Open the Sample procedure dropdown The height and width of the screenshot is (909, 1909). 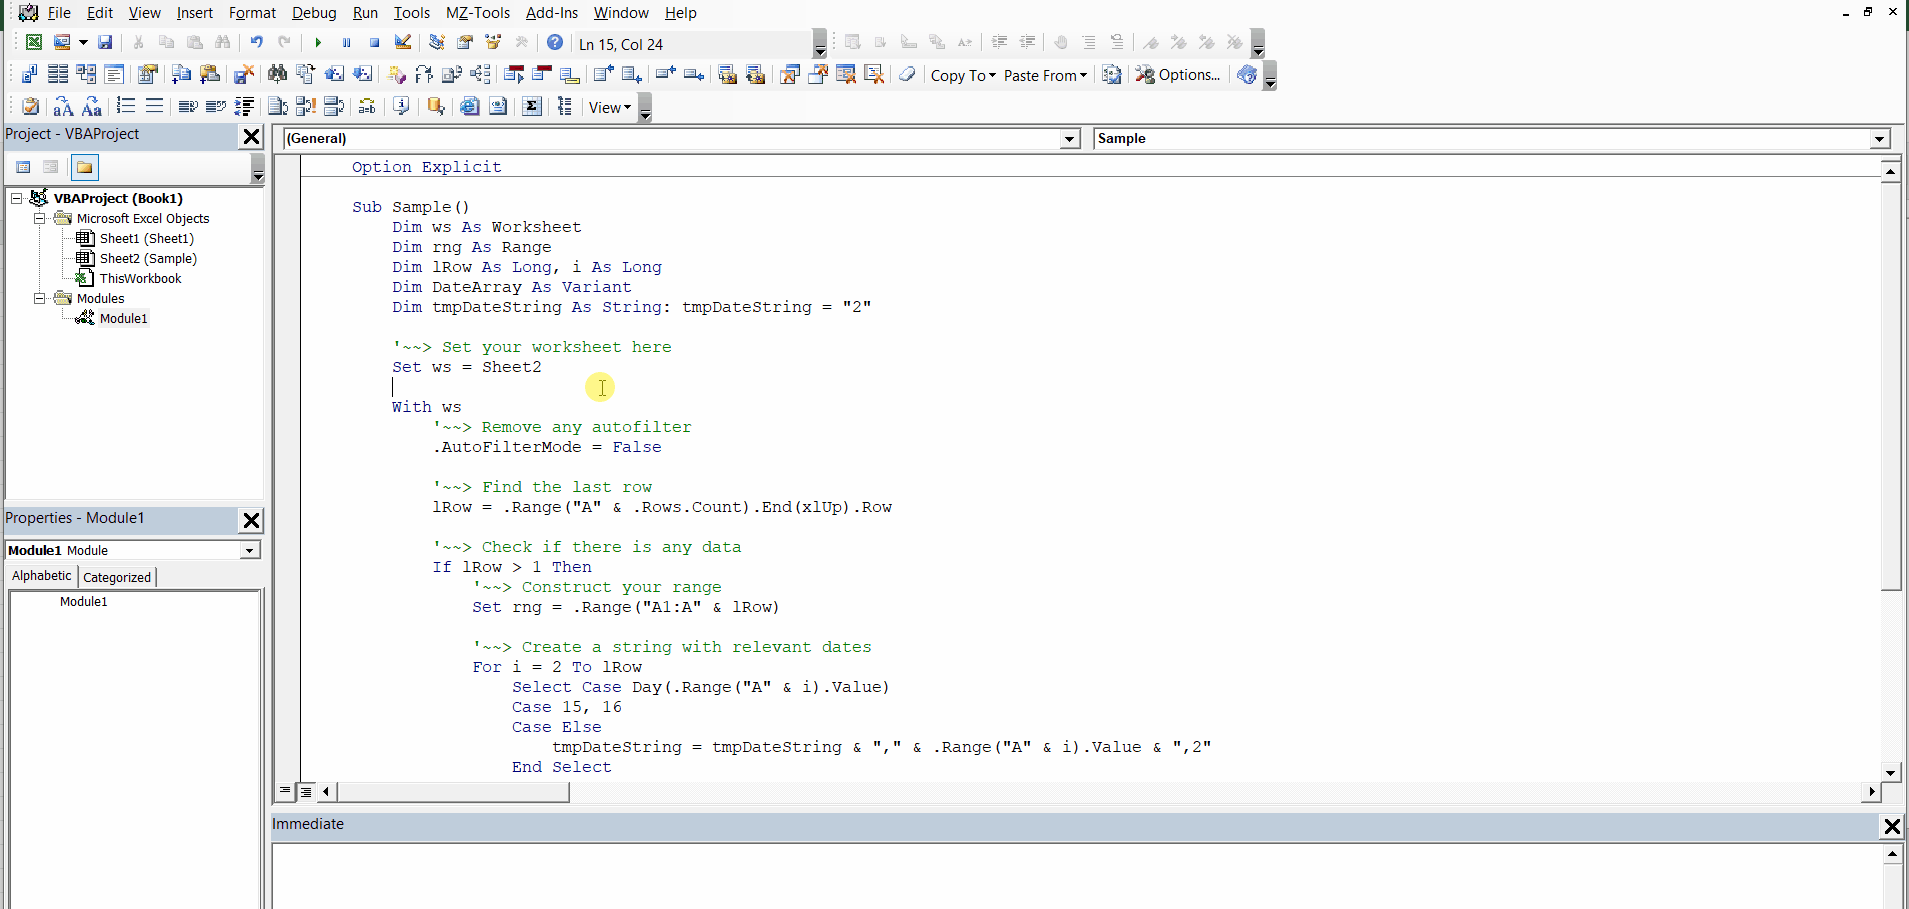click(1880, 139)
